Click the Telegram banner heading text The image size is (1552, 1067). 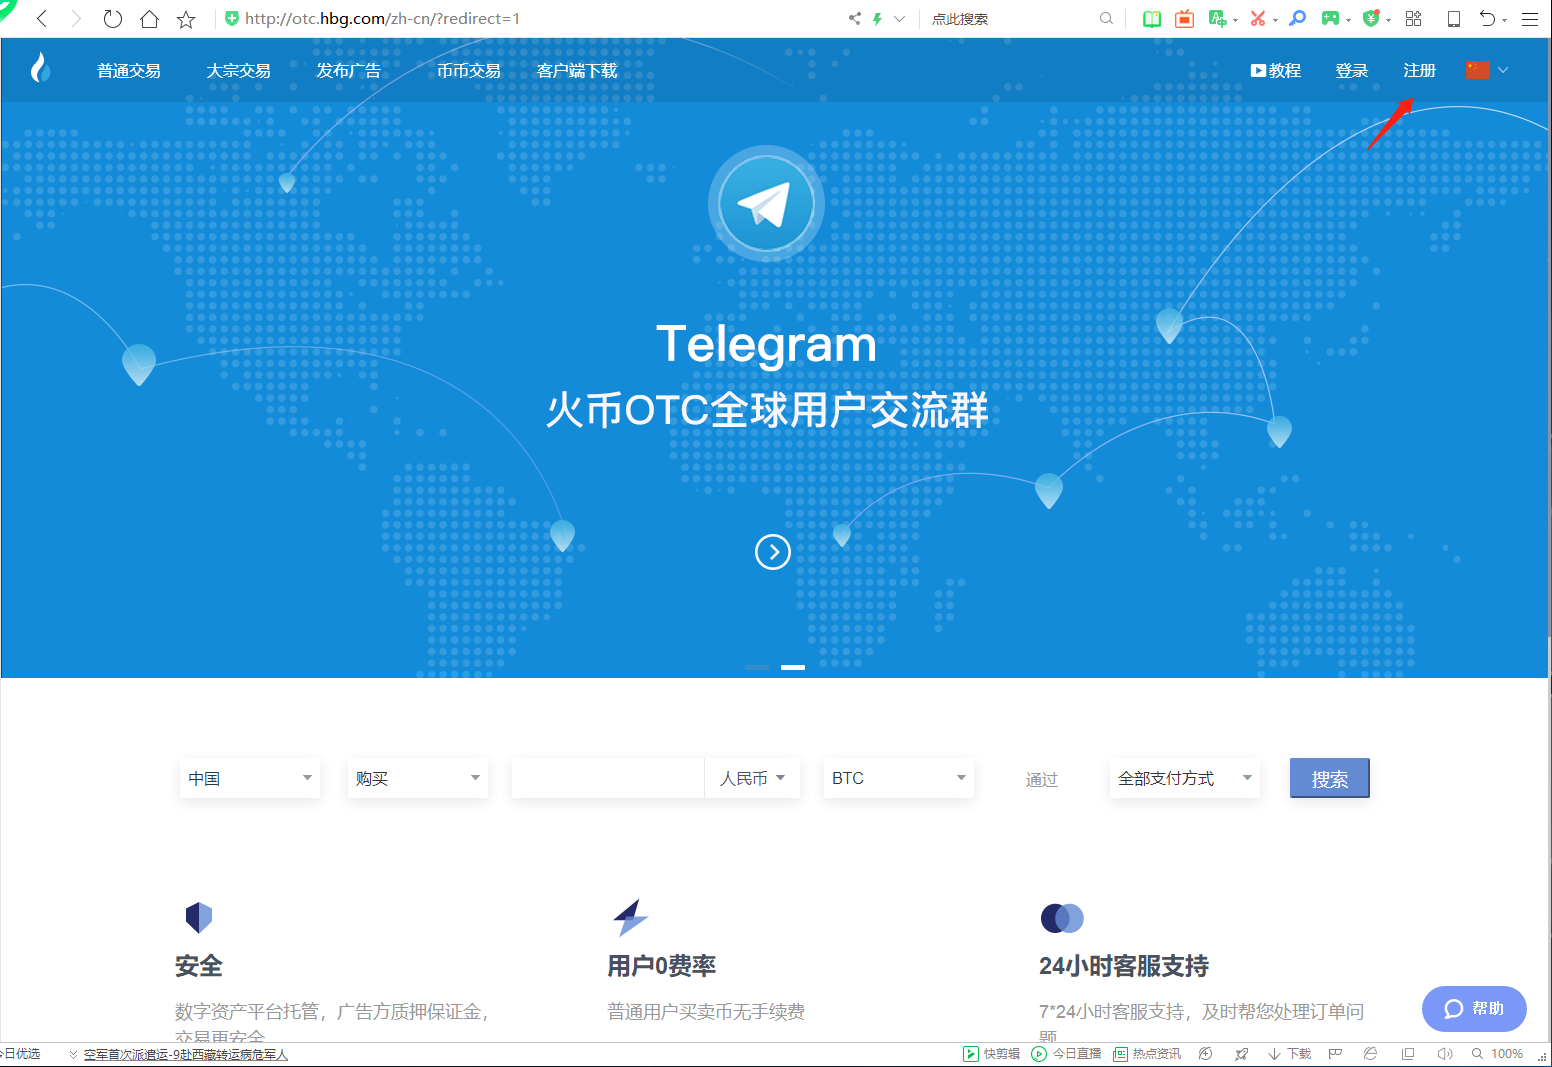coord(766,344)
